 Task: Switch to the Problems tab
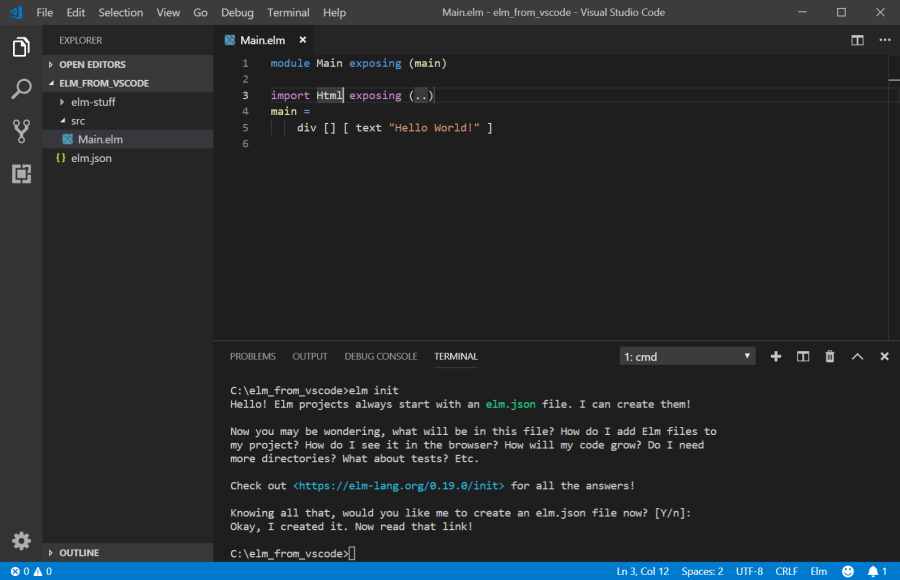(252, 356)
